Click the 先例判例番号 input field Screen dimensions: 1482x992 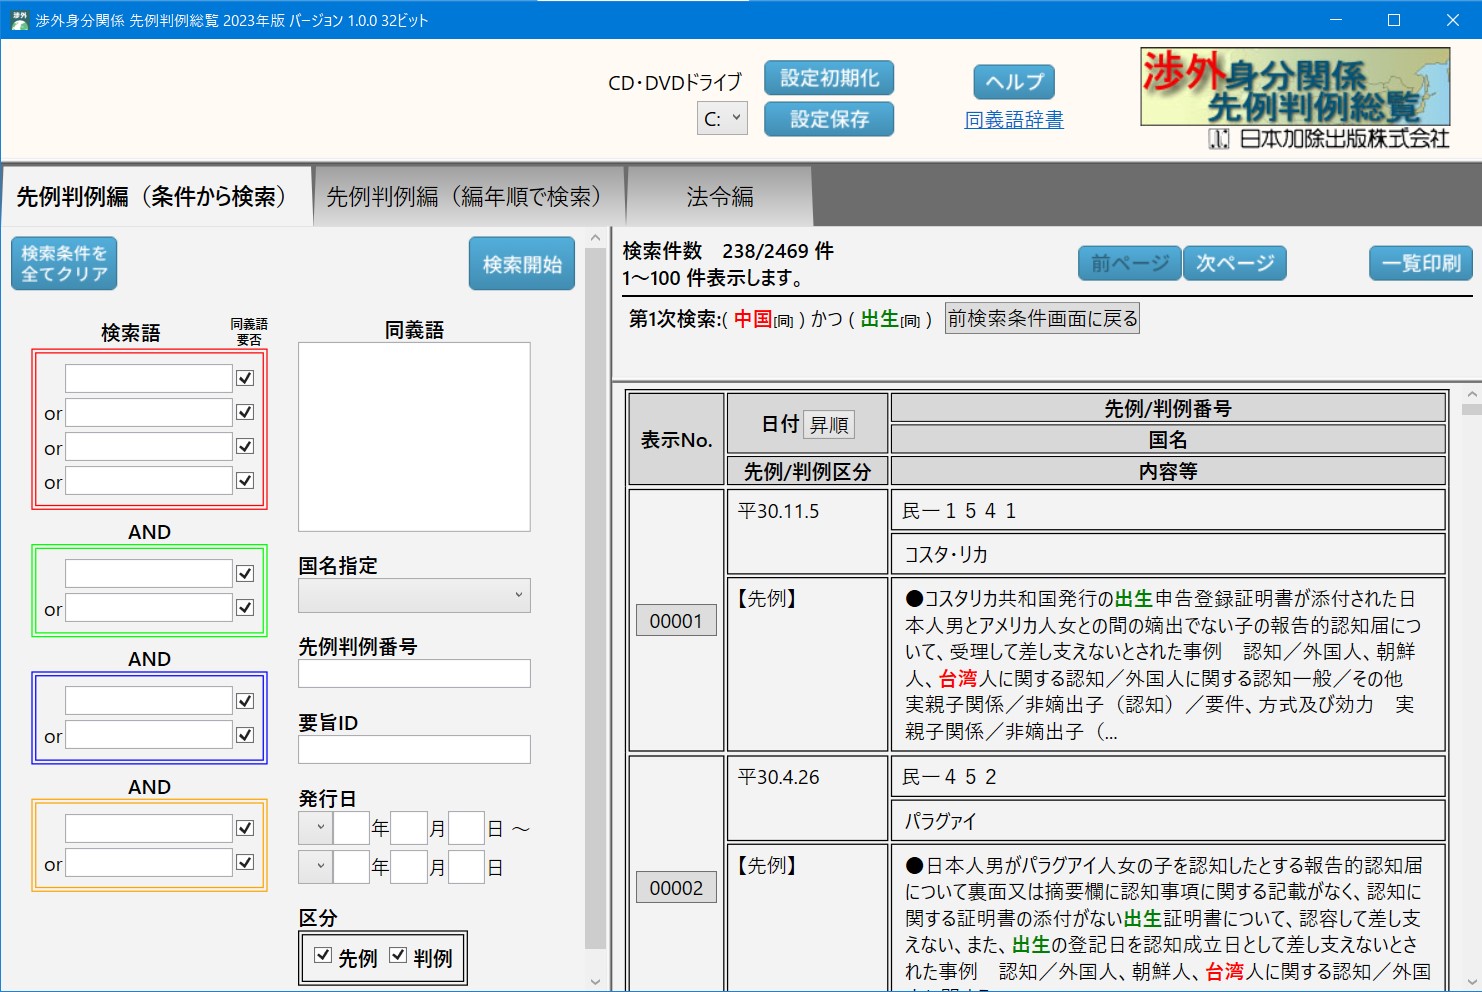pyautogui.click(x=414, y=674)
